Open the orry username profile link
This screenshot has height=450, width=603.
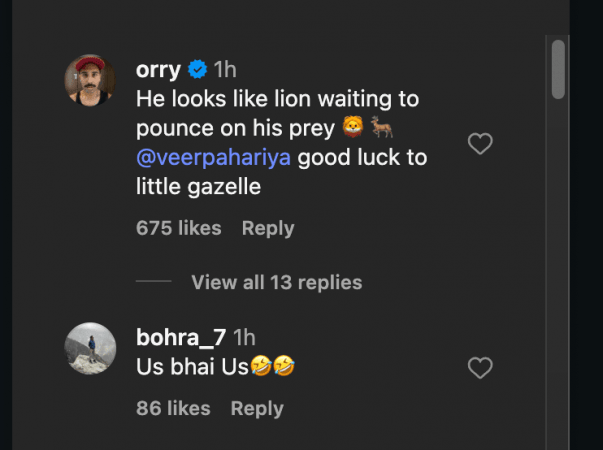coord(159,70)
